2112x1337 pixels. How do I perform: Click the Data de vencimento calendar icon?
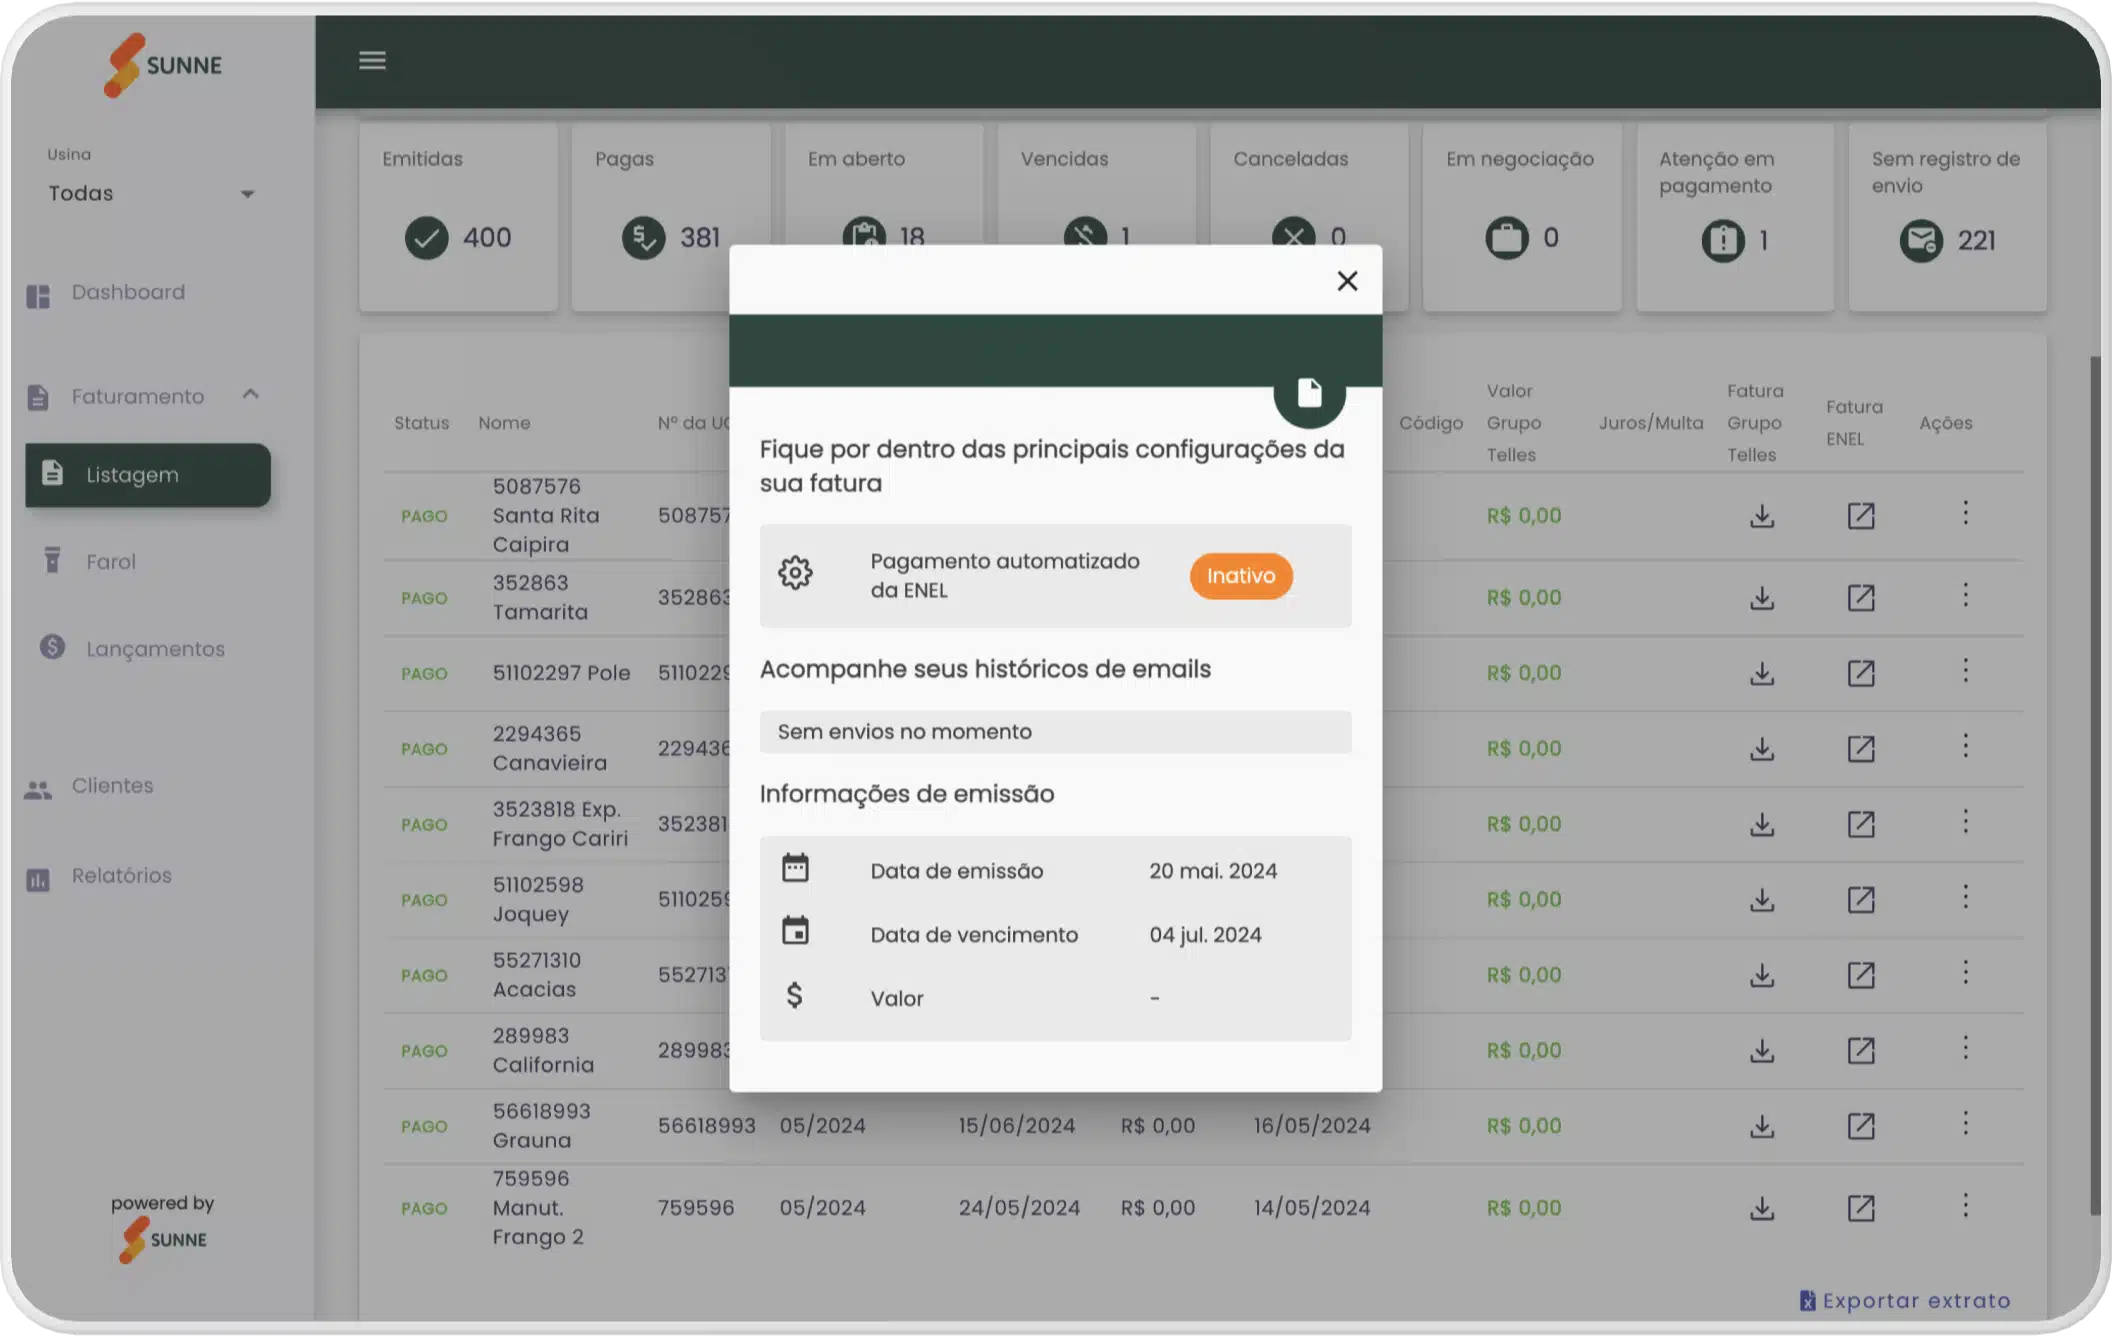tap(795, 932)
